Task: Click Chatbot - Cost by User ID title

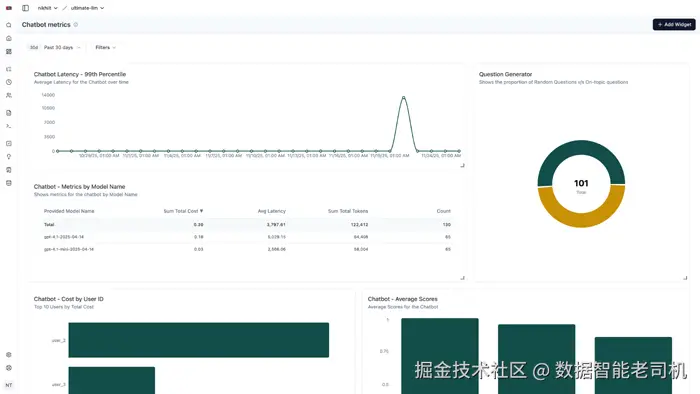Action: [69, 299]
